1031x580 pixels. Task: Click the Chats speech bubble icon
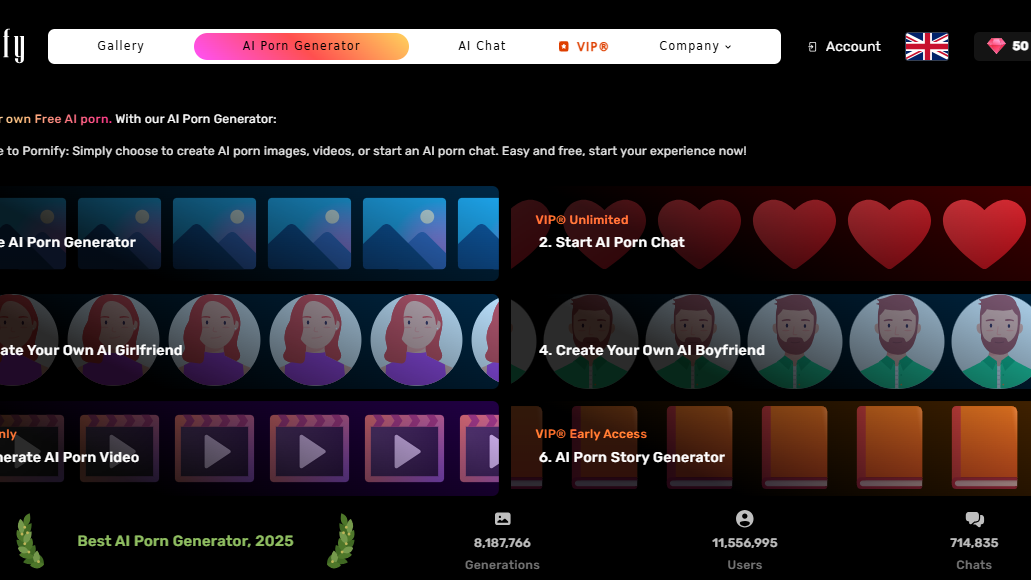point(974,520)
